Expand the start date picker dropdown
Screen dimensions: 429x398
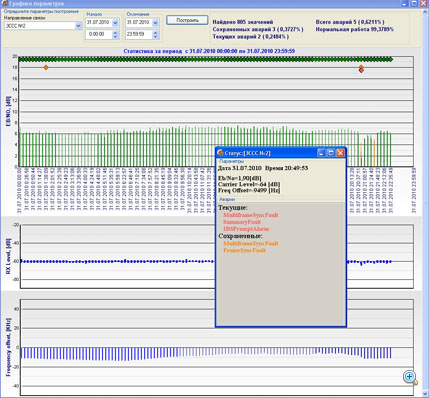pos(115,22)
